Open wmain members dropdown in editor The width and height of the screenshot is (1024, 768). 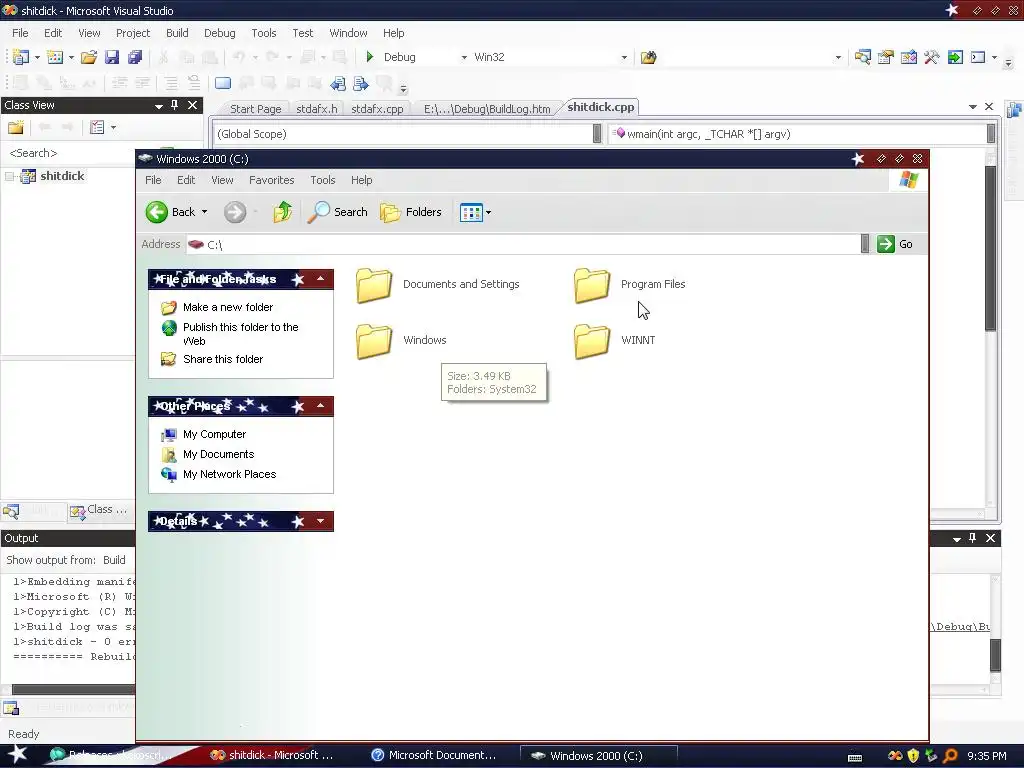click(991, 134)
